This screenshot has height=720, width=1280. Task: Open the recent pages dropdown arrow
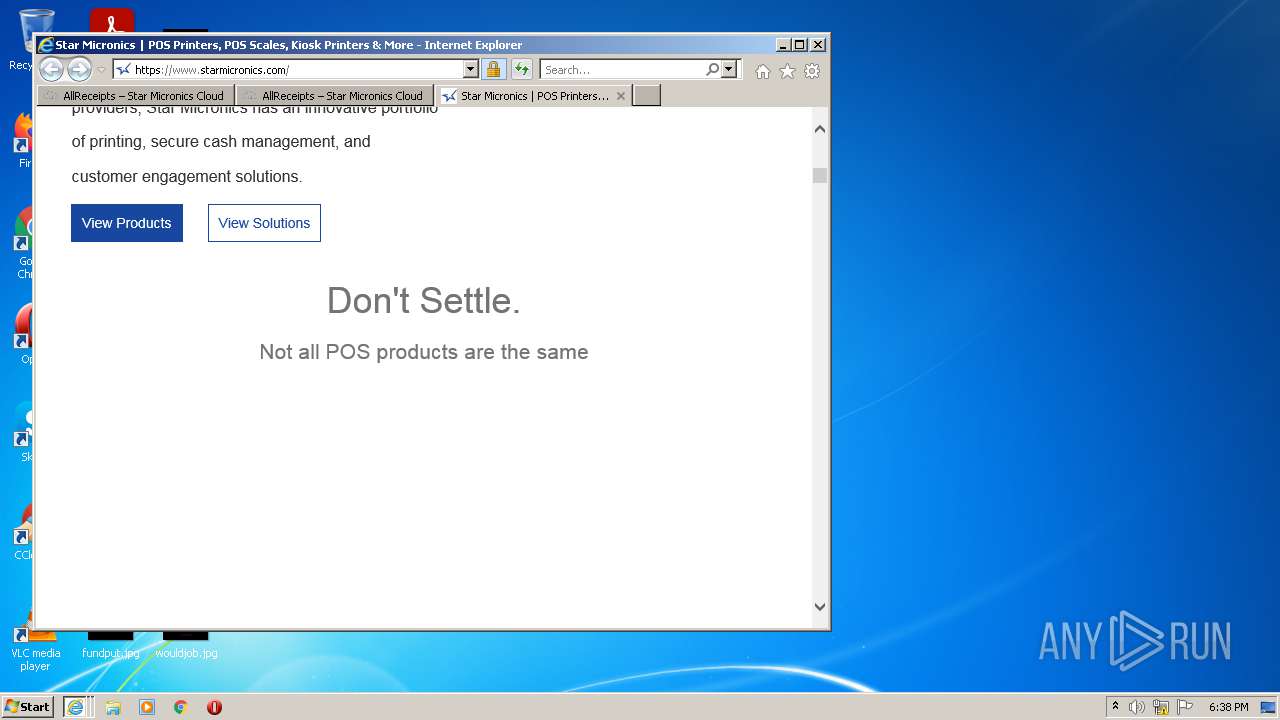click(x=101, y=70)
